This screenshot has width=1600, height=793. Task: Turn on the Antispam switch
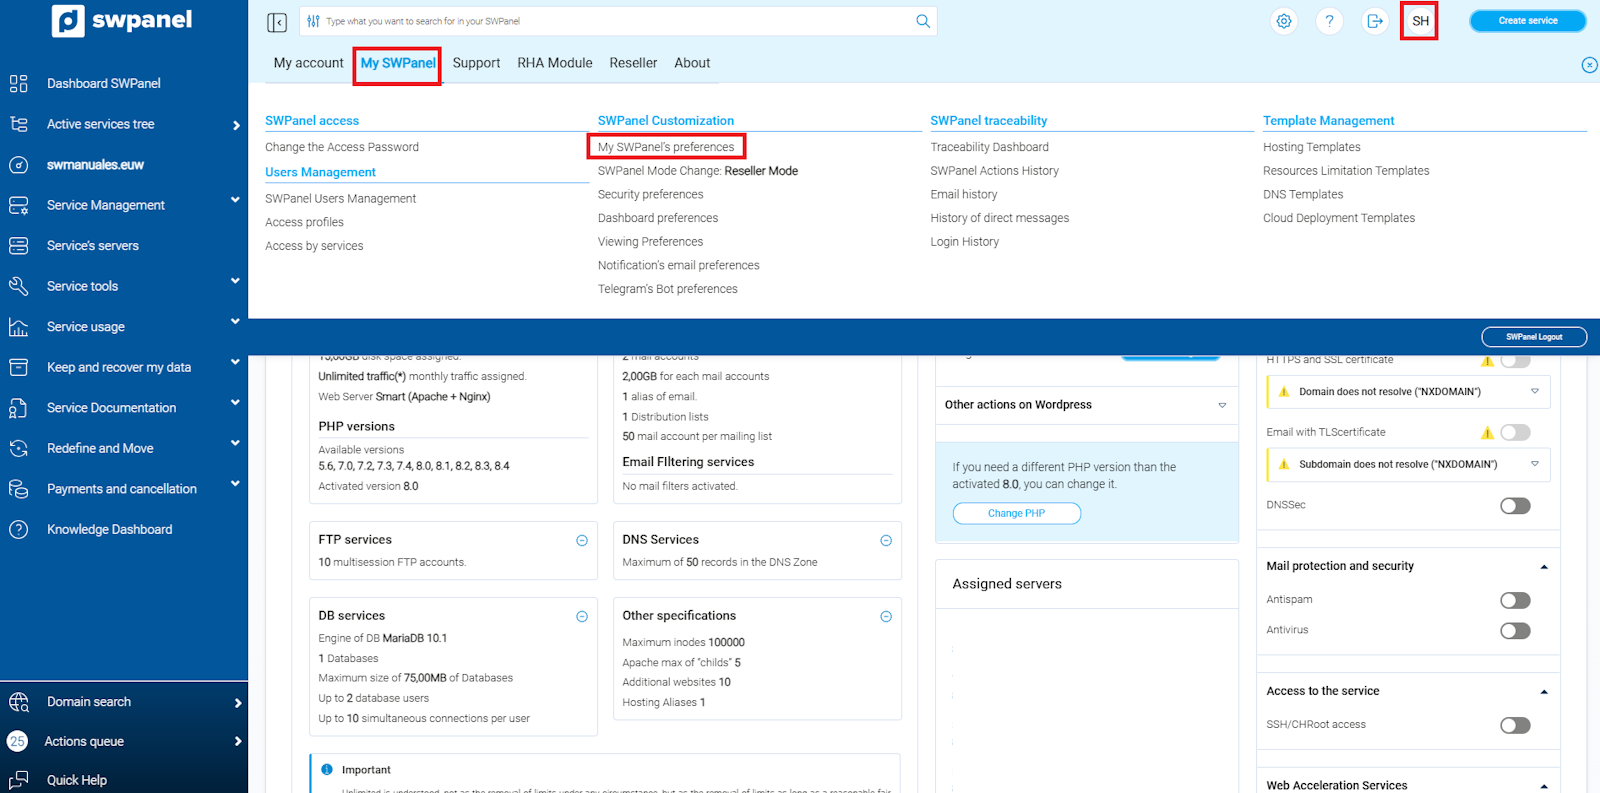(x=1514, y=600)
